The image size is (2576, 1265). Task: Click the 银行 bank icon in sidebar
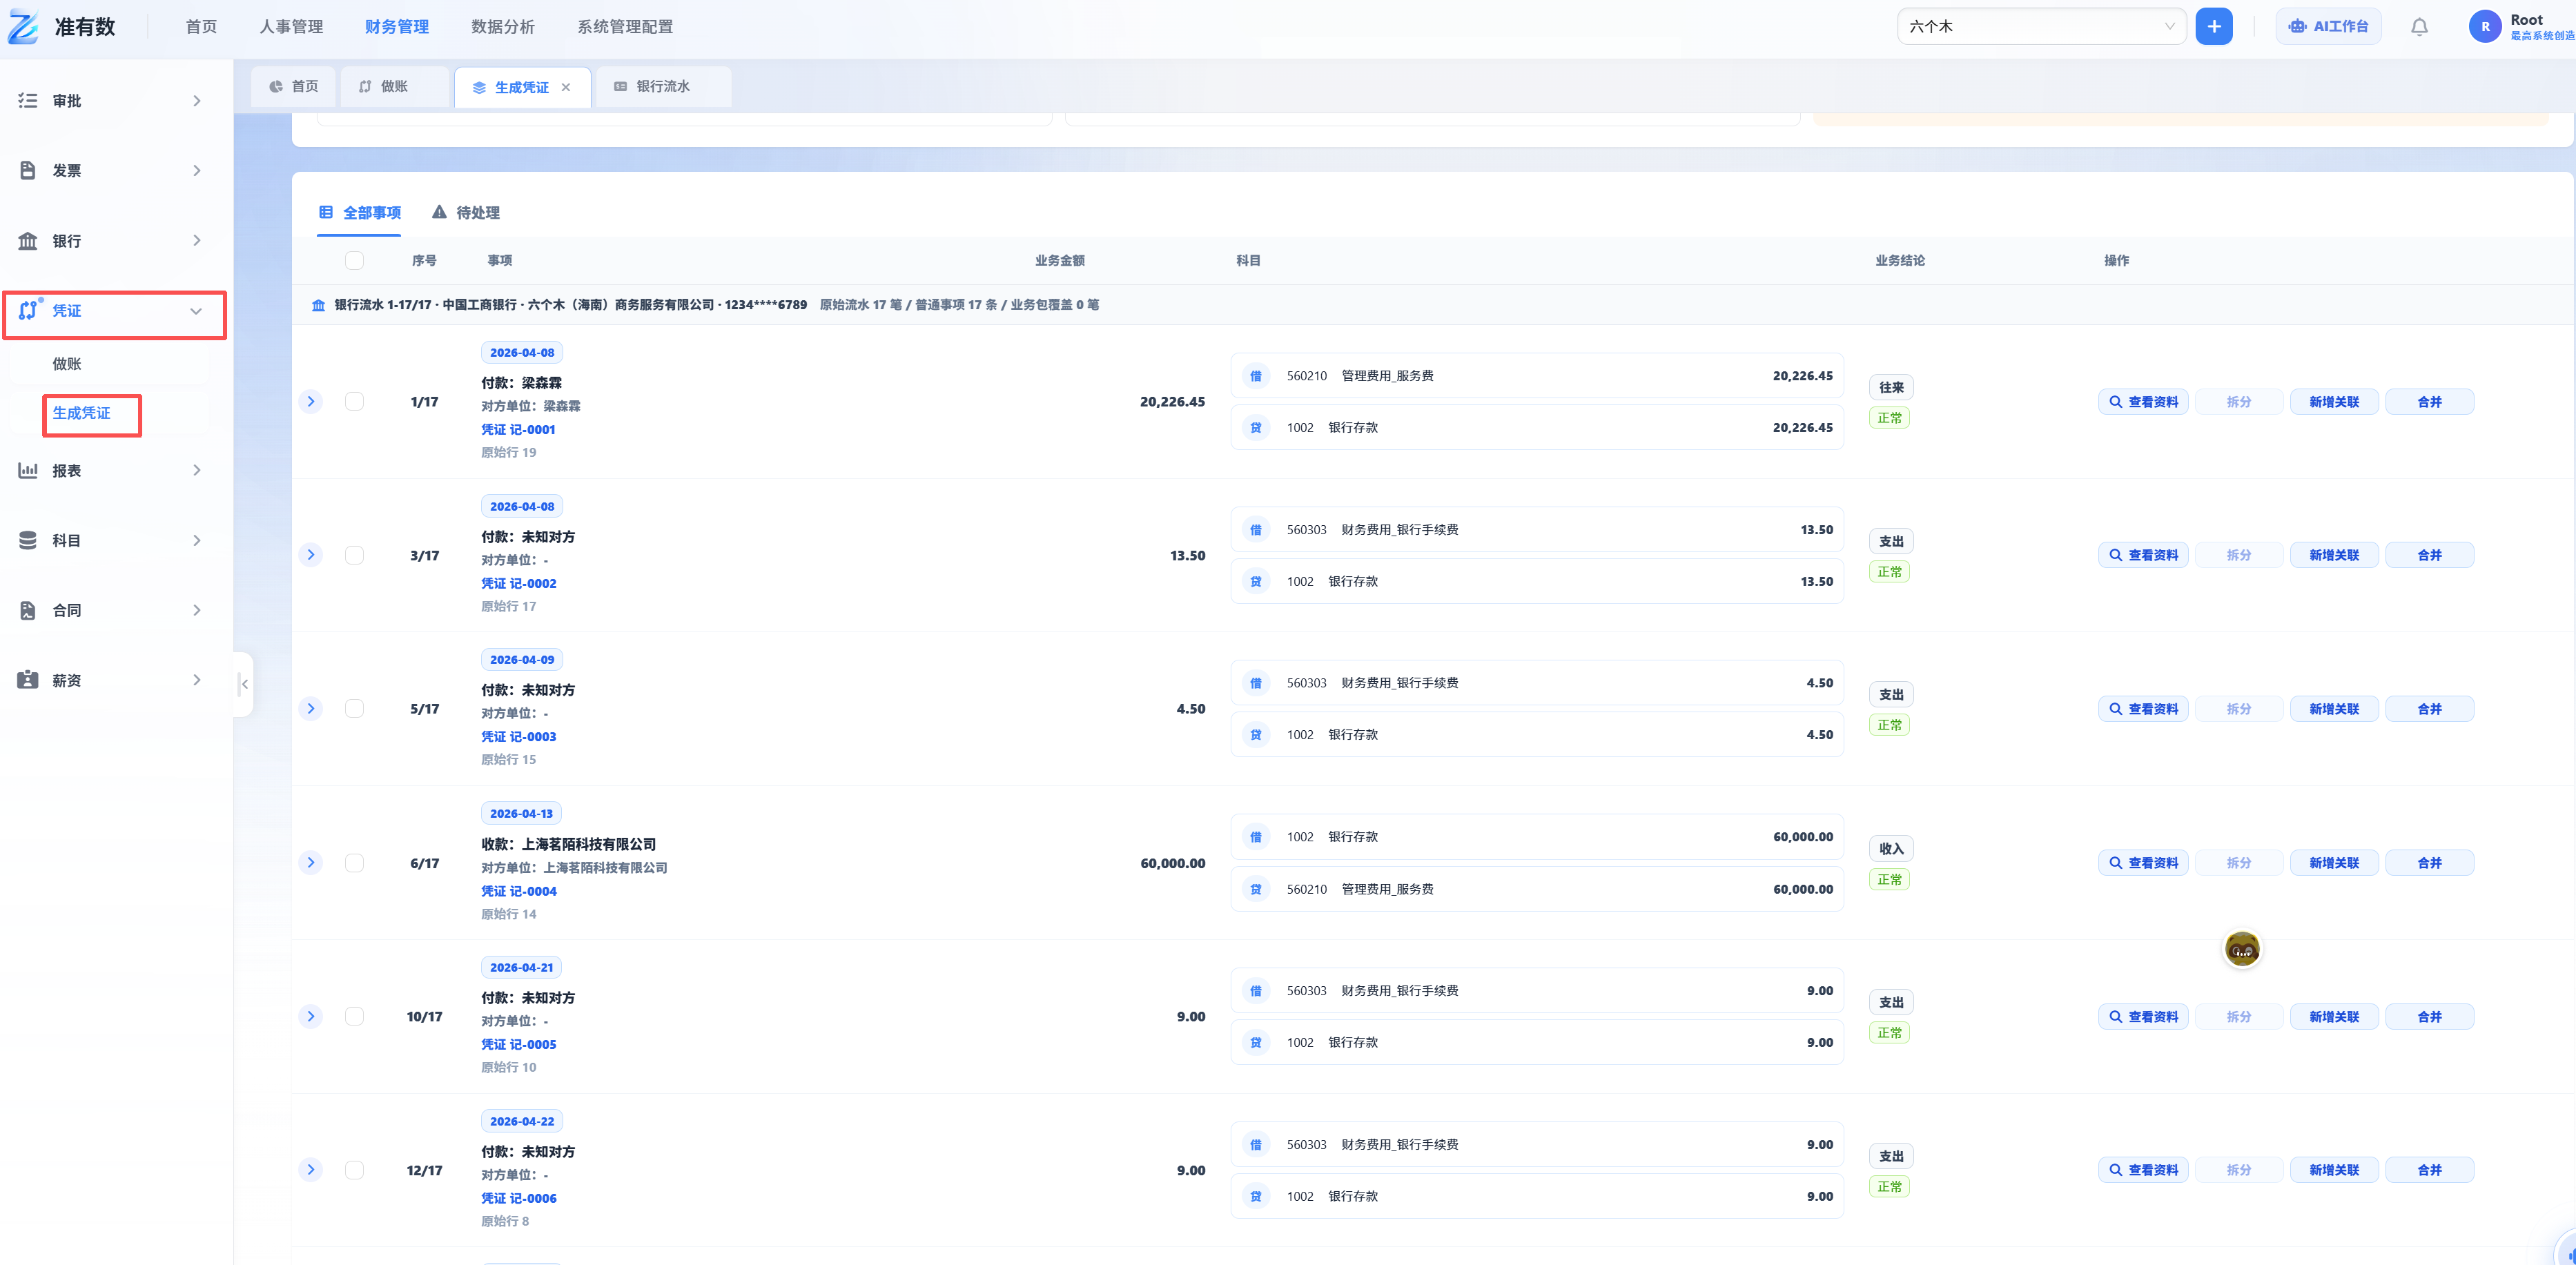pyautogui.click(x=28, y=241)
